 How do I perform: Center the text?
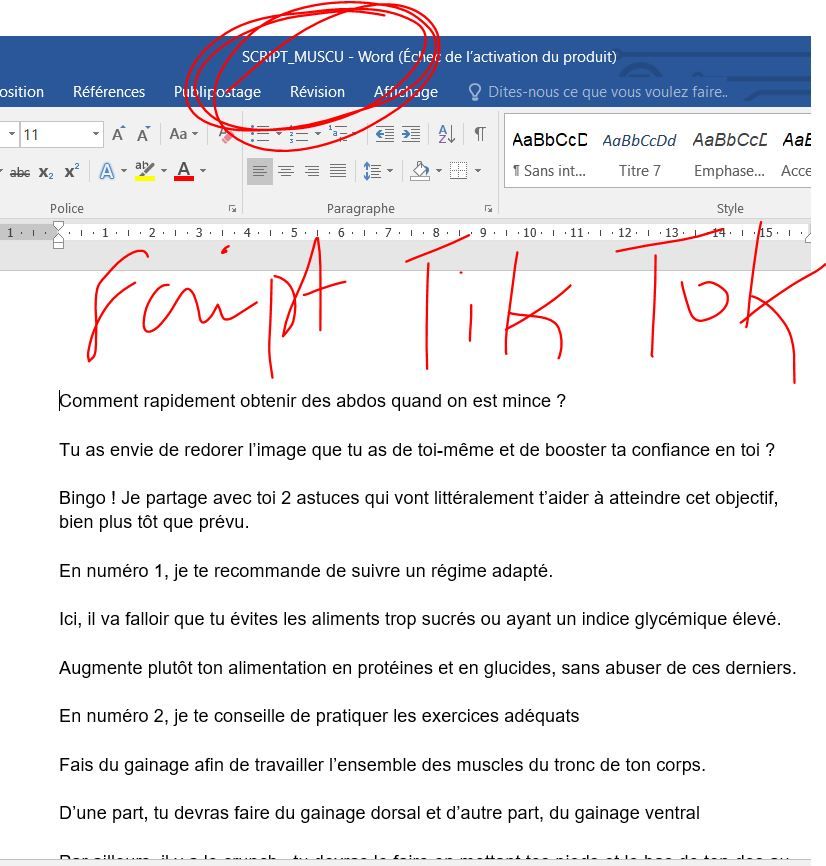point(285,171)
